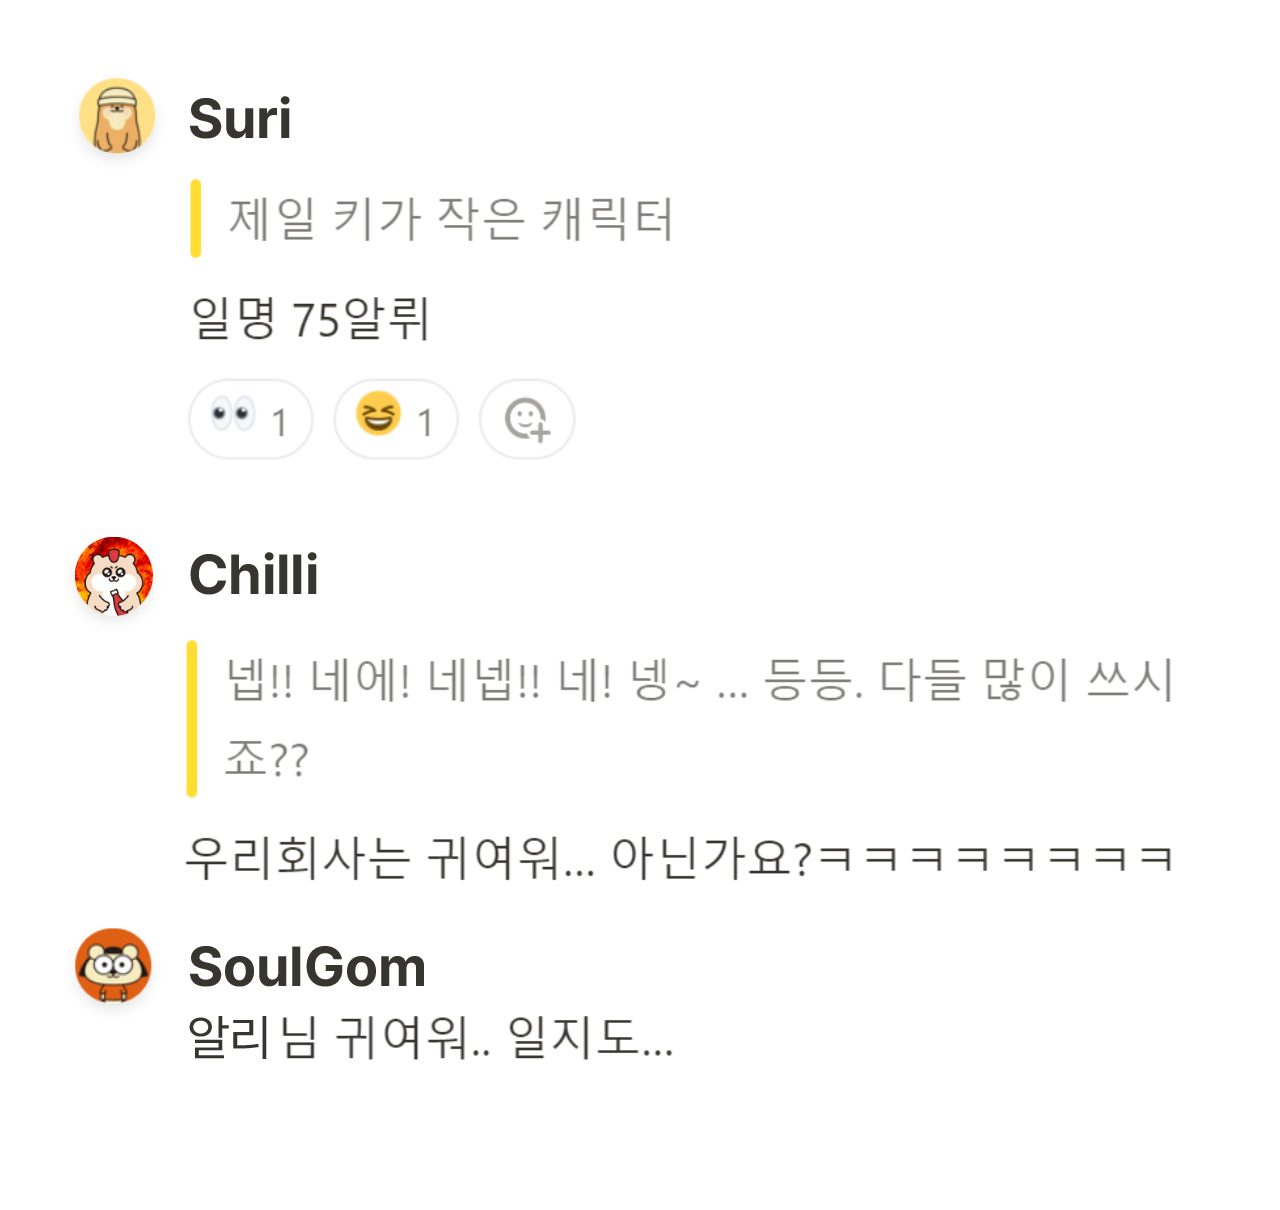This screenshot has height=1210, width=1280.
Task: Toggle the laughing reaction on Suri's message
Action: point(396,420)
